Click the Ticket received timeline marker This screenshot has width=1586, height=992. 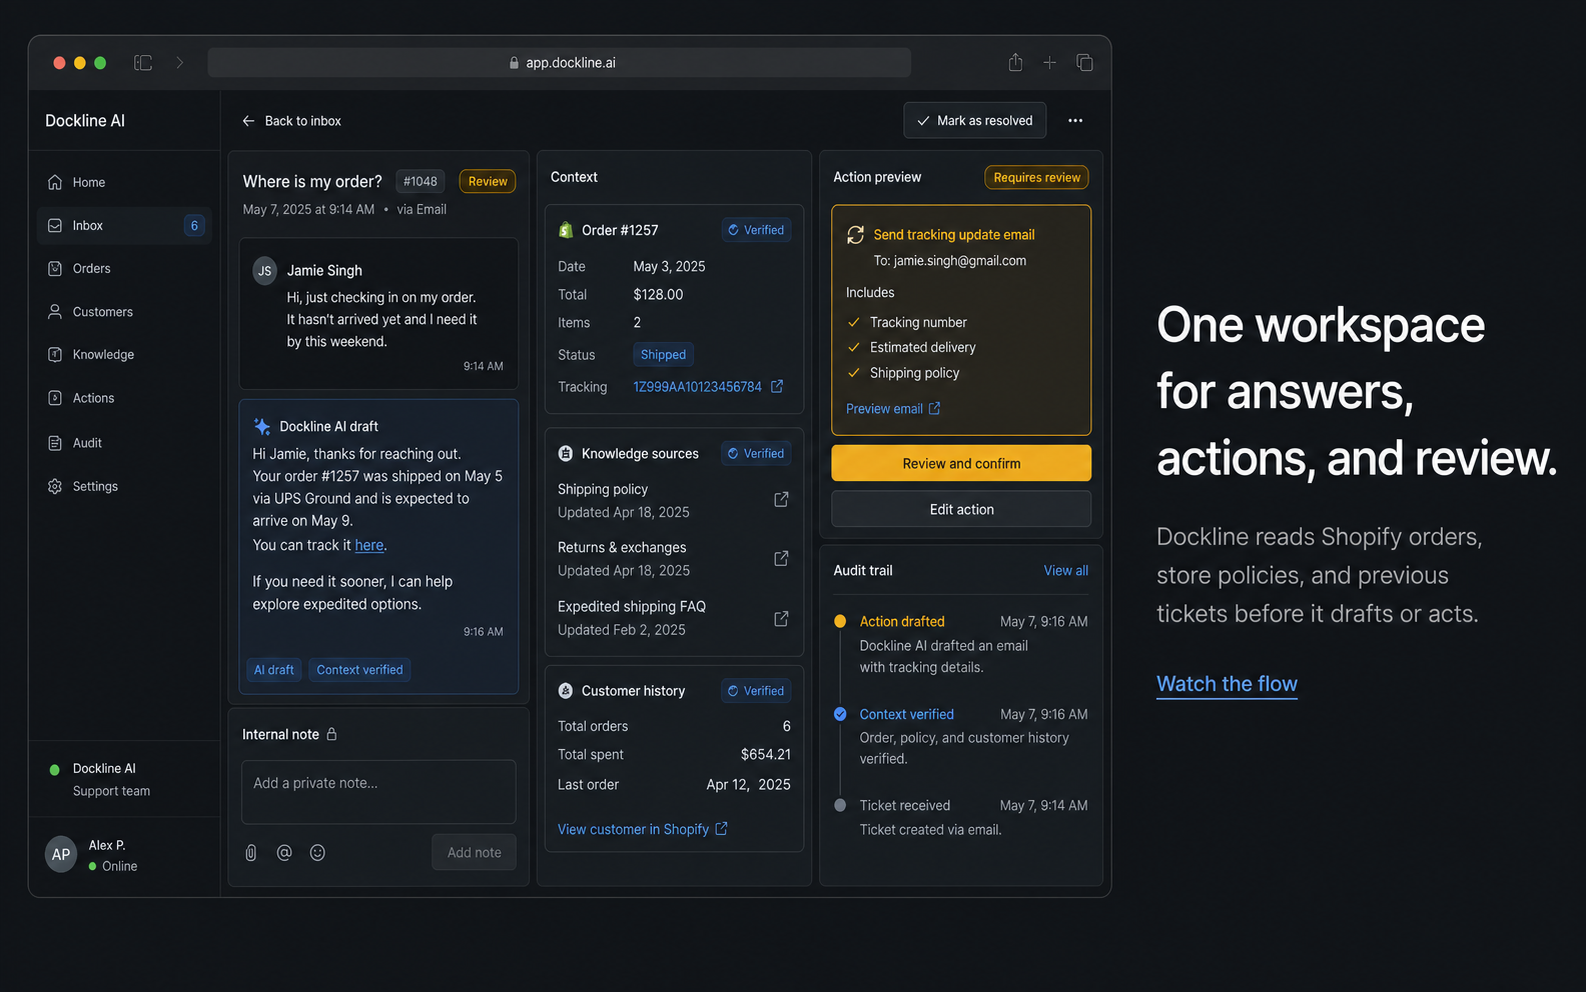pos(840,805)
